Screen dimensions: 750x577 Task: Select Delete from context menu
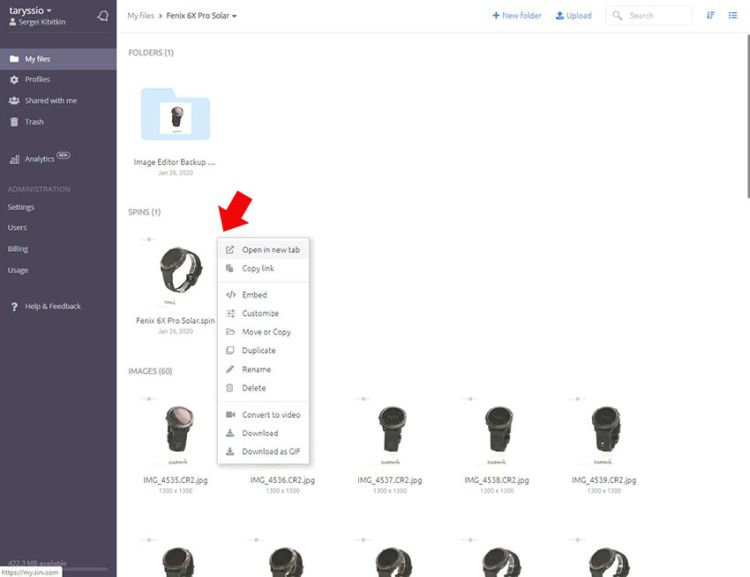point(263,388)
